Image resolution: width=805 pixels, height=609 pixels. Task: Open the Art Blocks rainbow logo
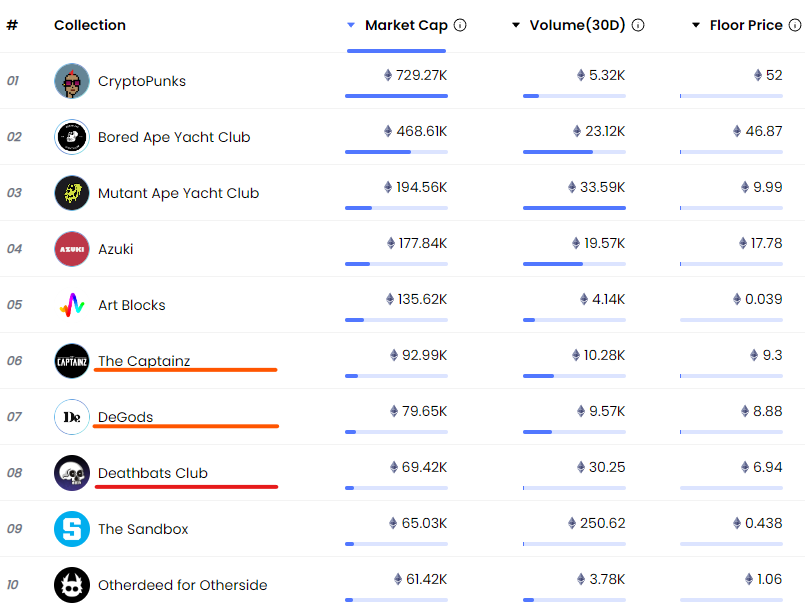(72, 305)
